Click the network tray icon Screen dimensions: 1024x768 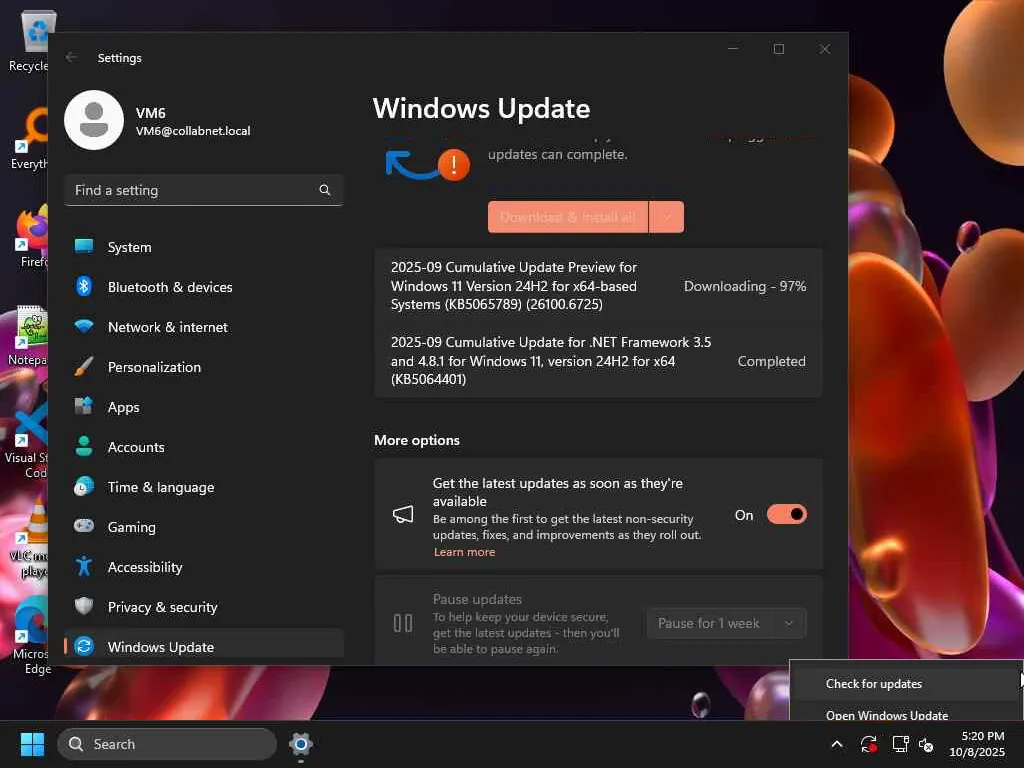900,744
